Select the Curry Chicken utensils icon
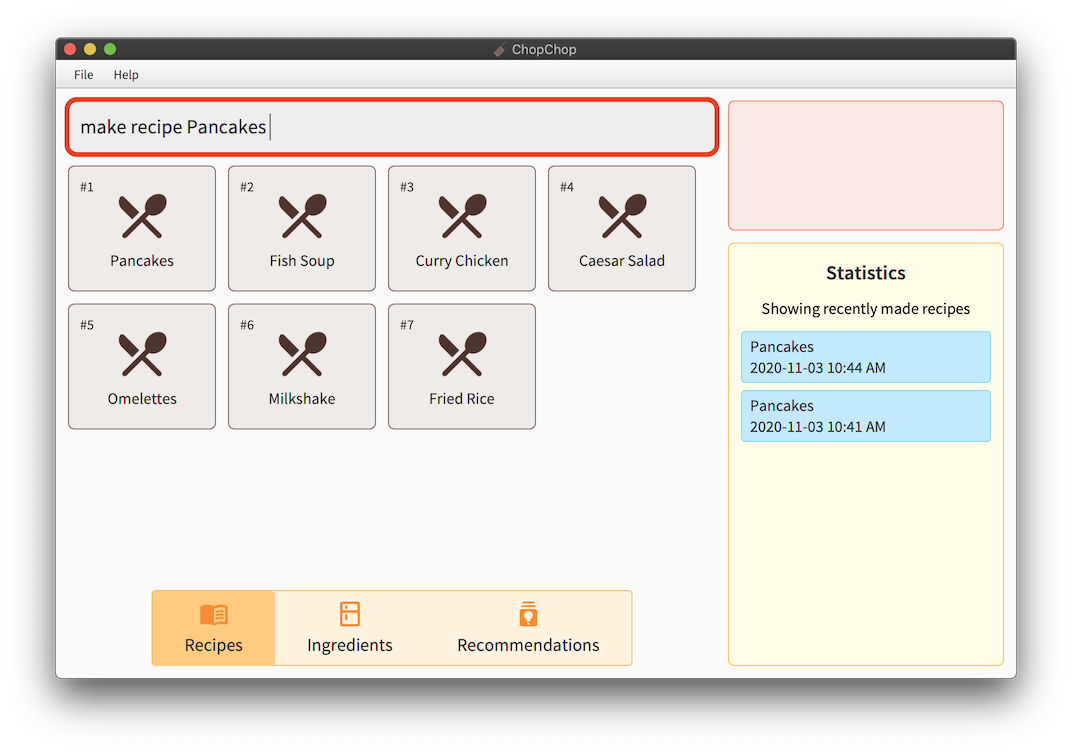This screenshot has height=752, width=1072. tap(462, 216)
